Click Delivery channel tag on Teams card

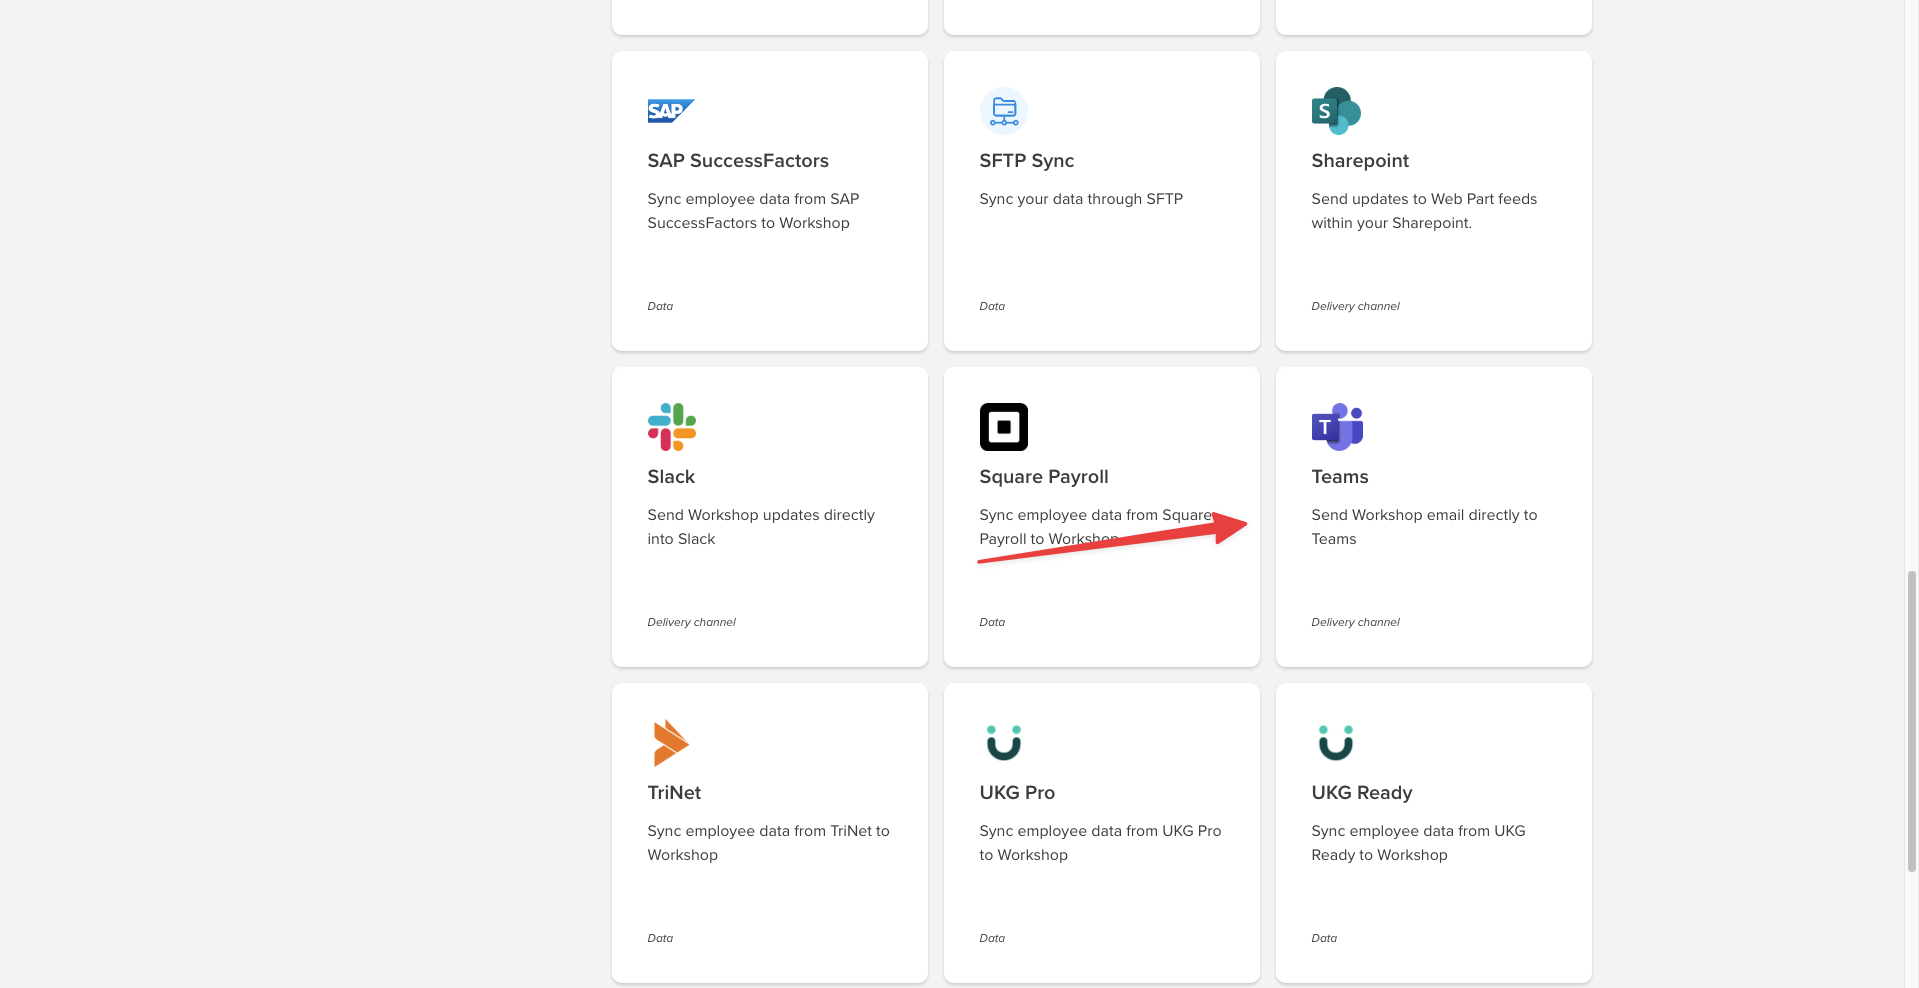(1355, 622)
